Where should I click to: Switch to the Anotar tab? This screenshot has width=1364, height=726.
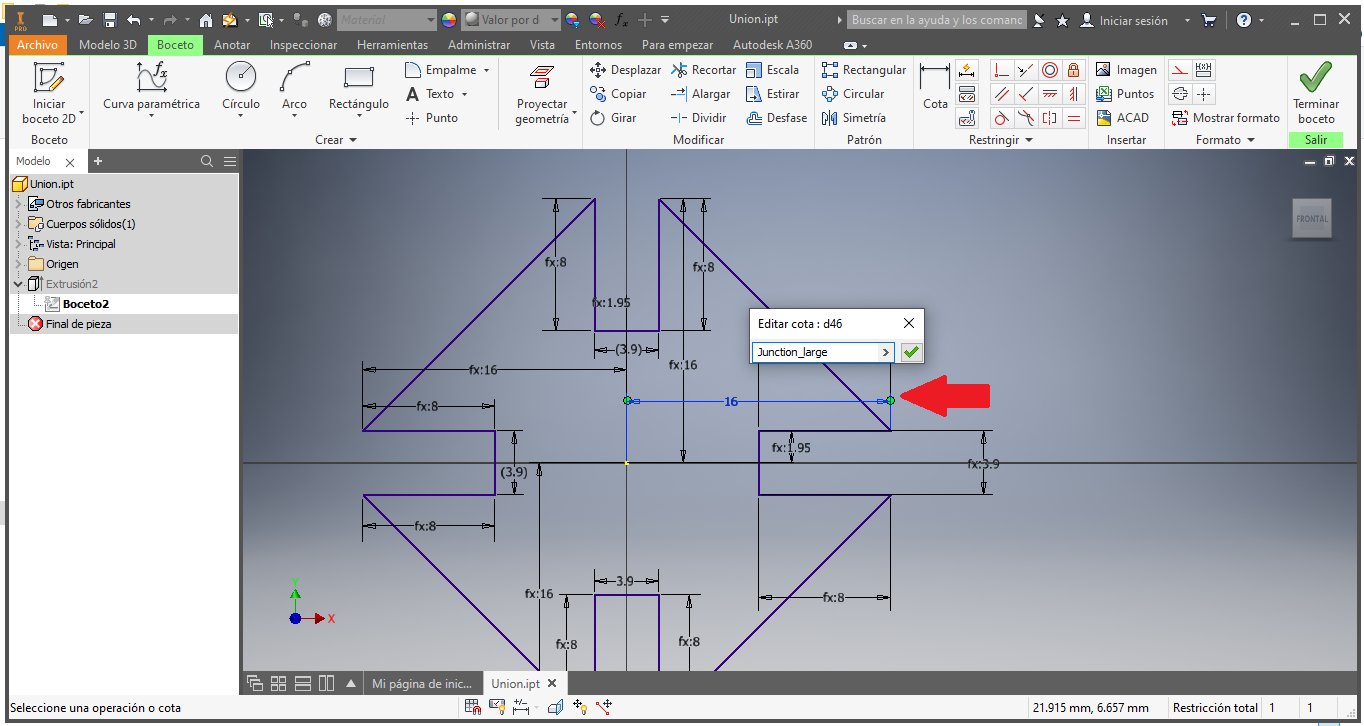click(x=232, y=44)
